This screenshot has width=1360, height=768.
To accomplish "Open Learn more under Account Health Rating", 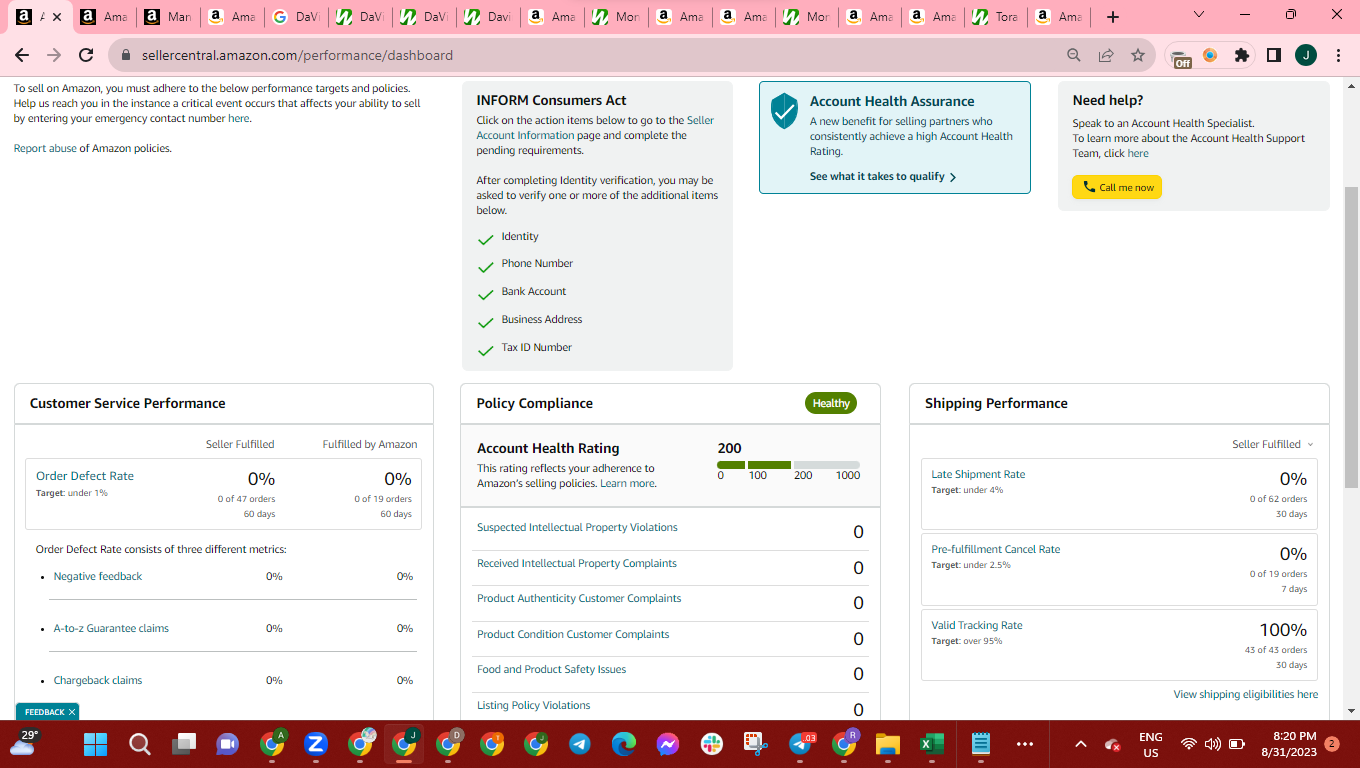I will tap(628, 483).
